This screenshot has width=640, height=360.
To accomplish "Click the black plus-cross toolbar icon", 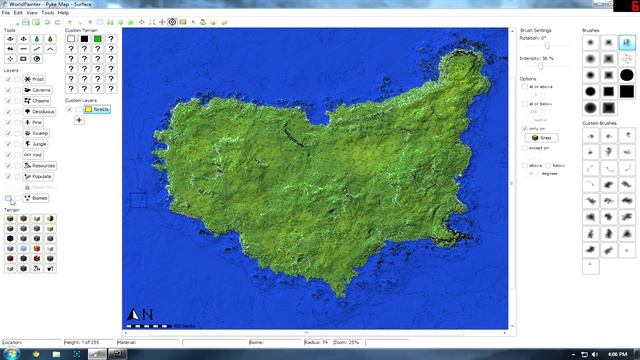I will point(162,22).
